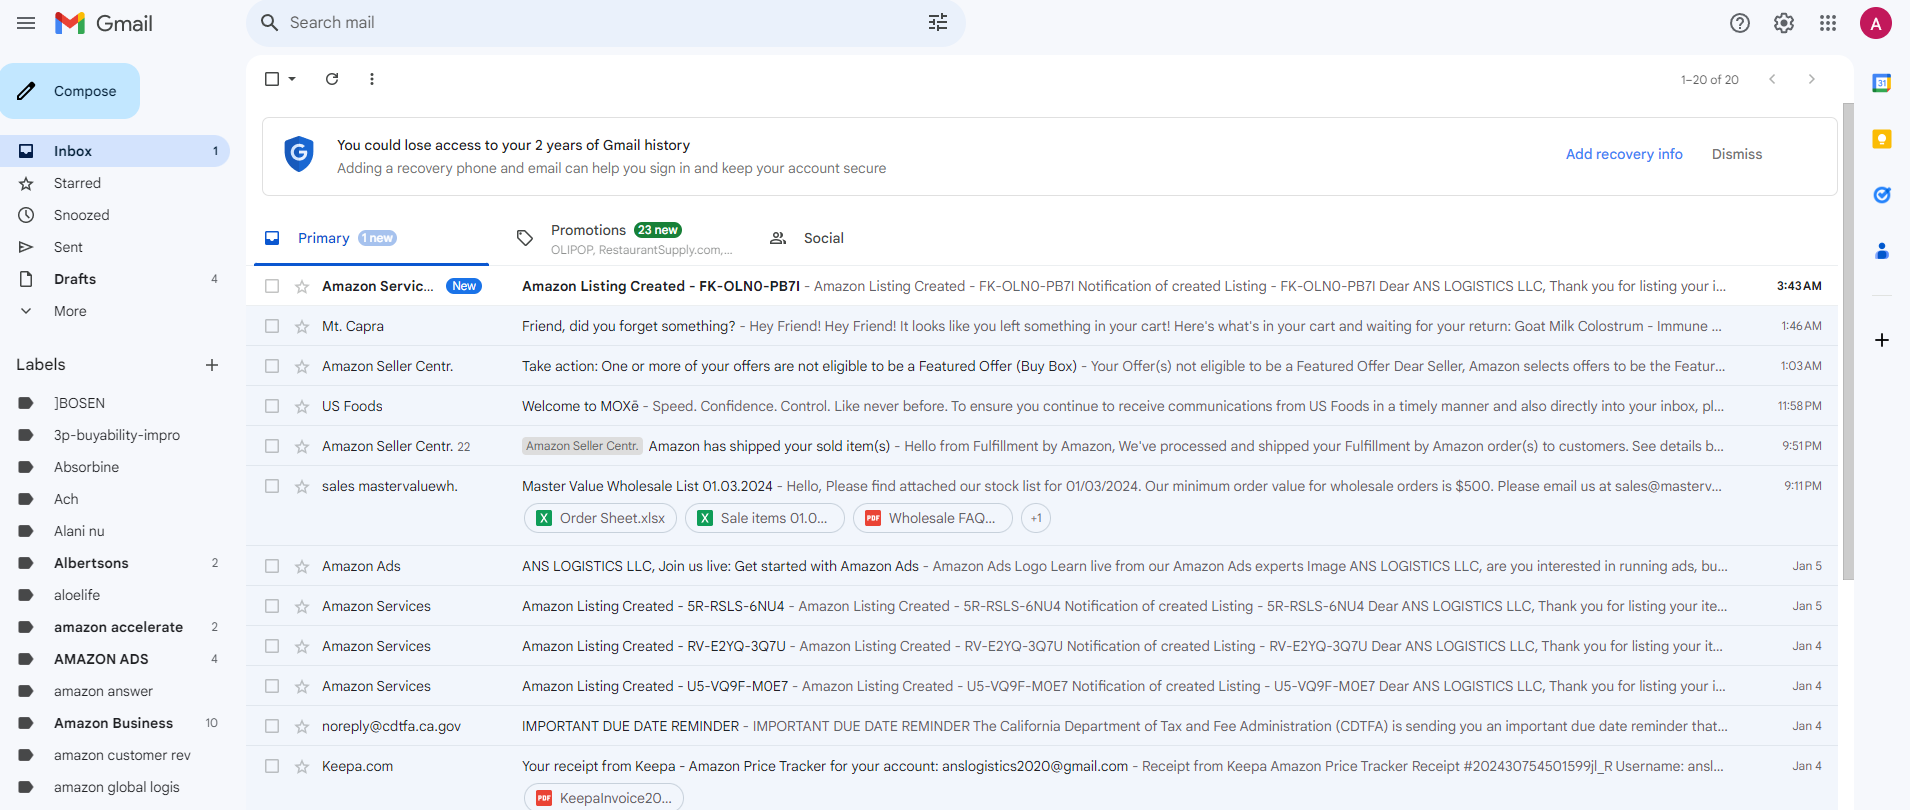Star the sales mastervaluewh email
Screen dimensions: 1910x810
(302, 486)
